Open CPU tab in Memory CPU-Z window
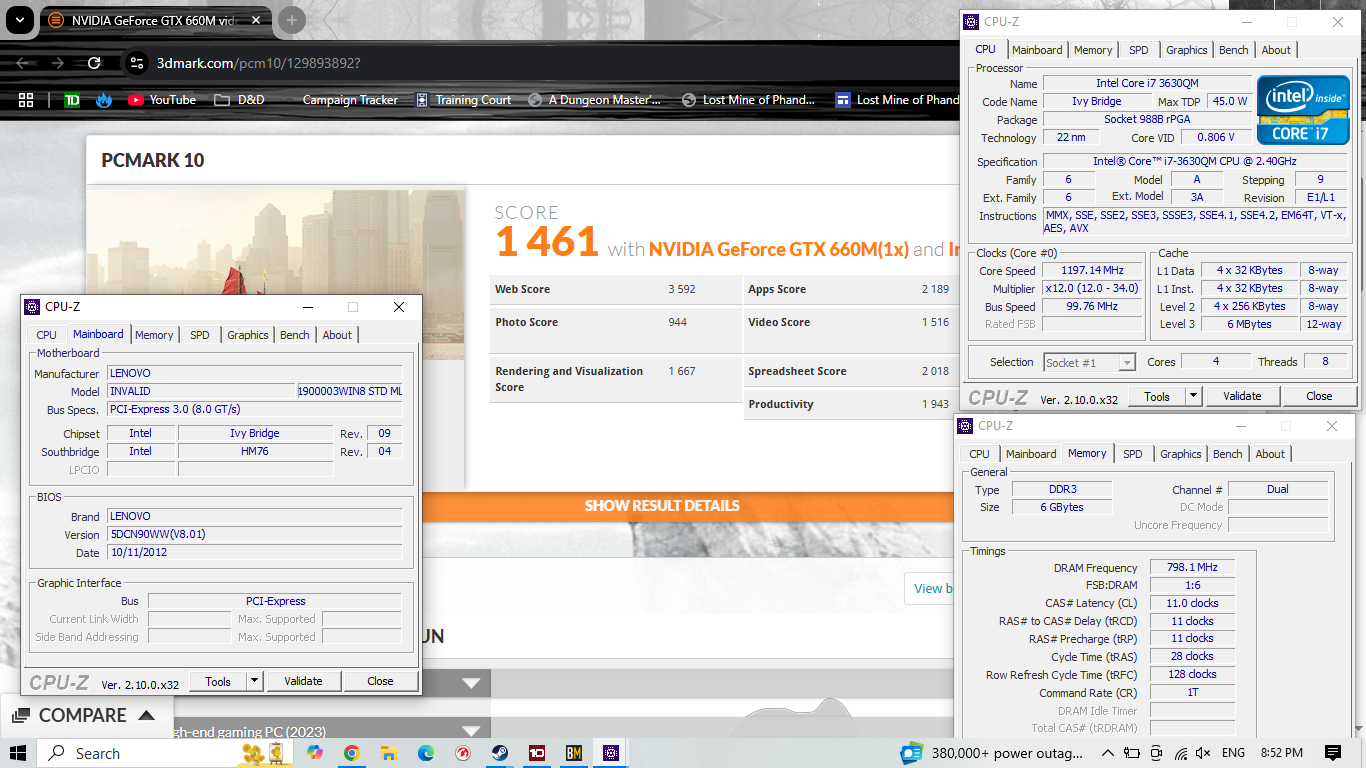This screenshot has height=768, width=1366. (x=979, y=454)
